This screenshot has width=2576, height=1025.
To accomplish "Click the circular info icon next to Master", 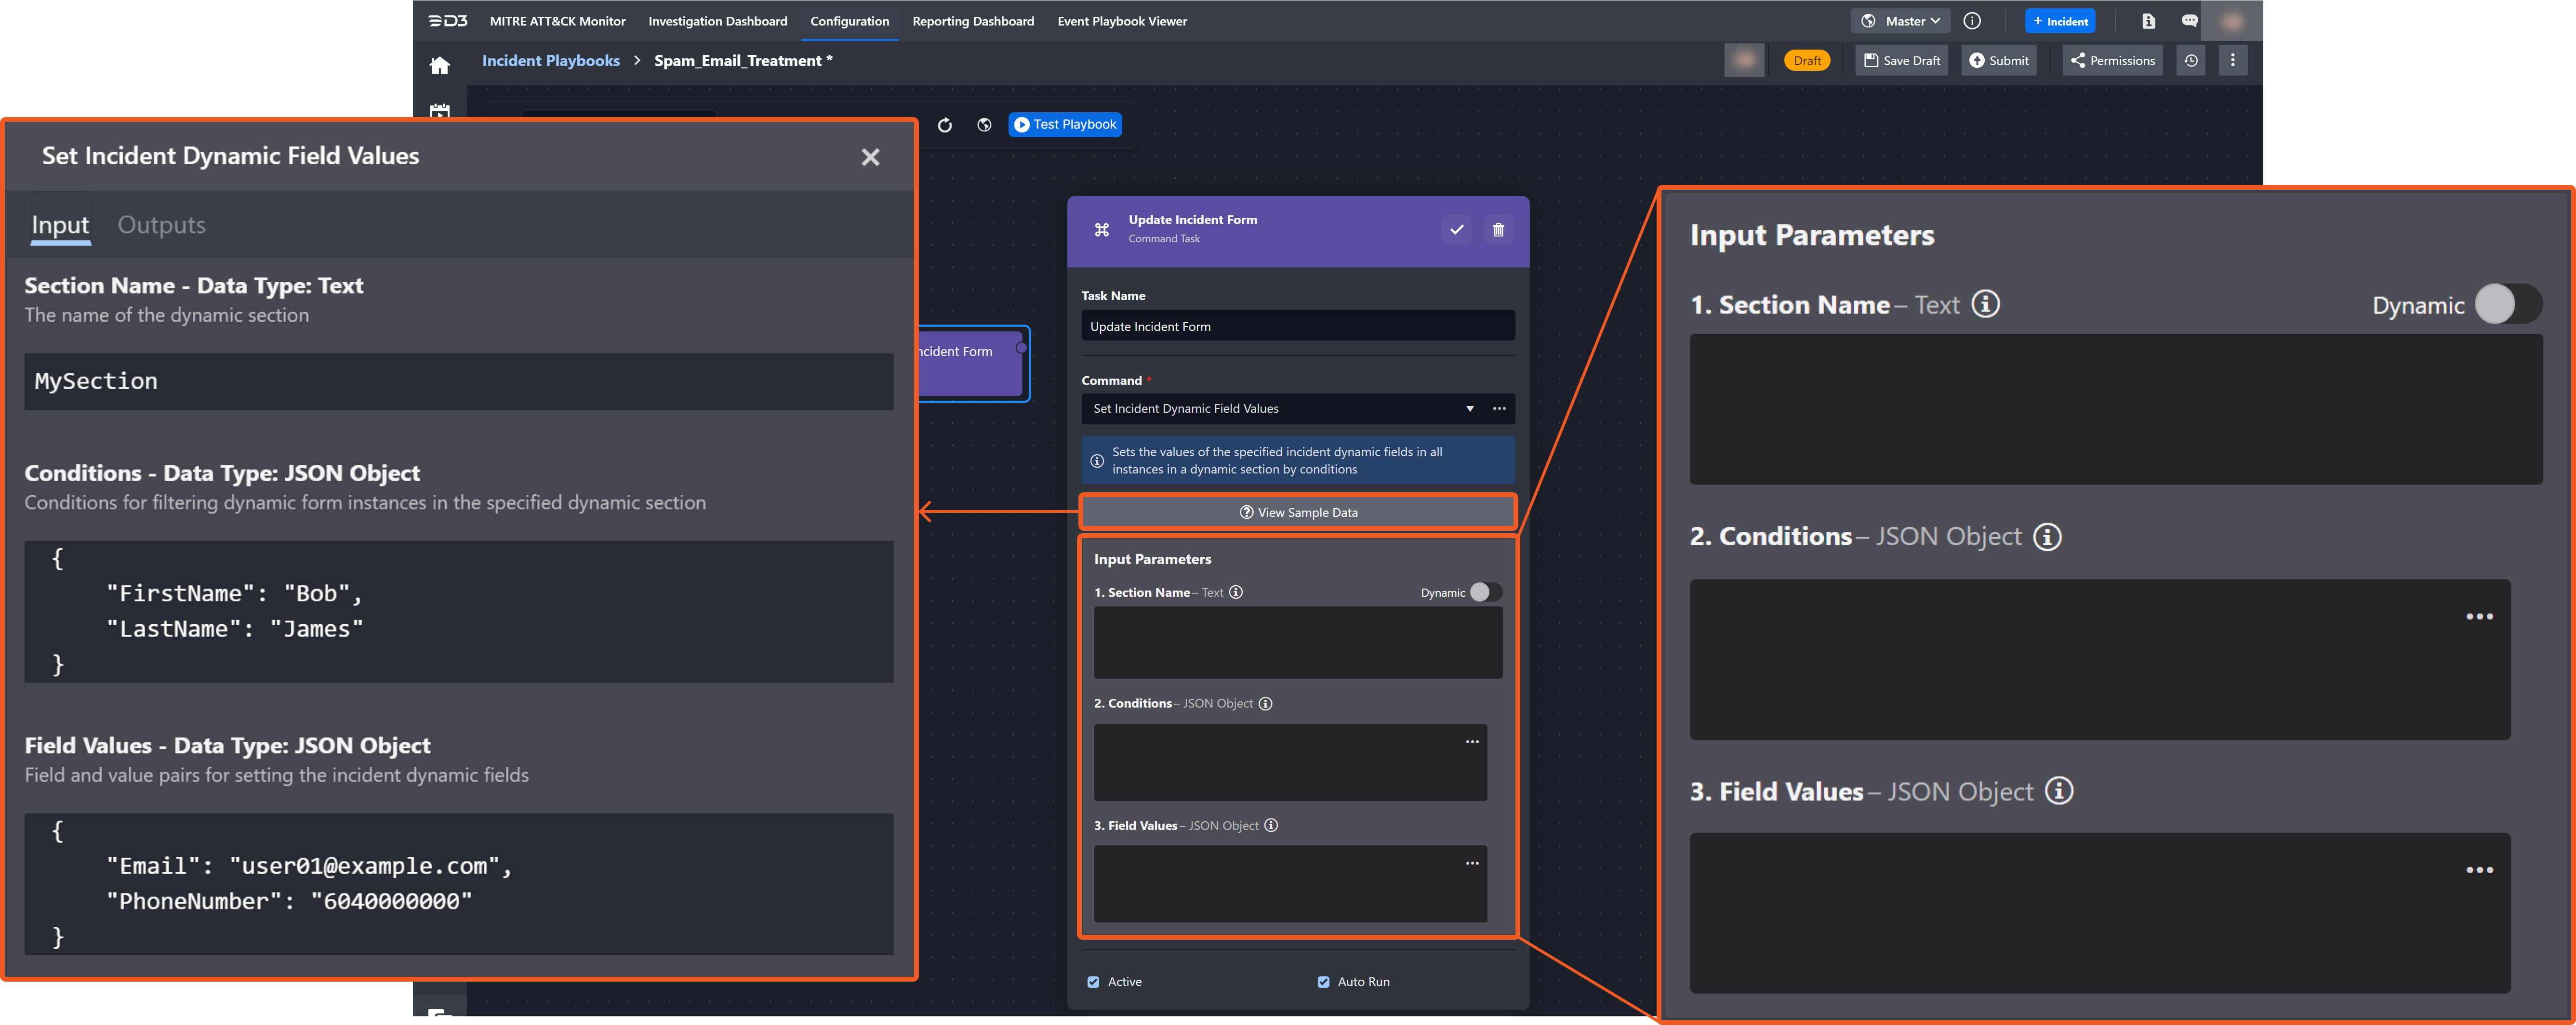I will (x=1972, y=21).
